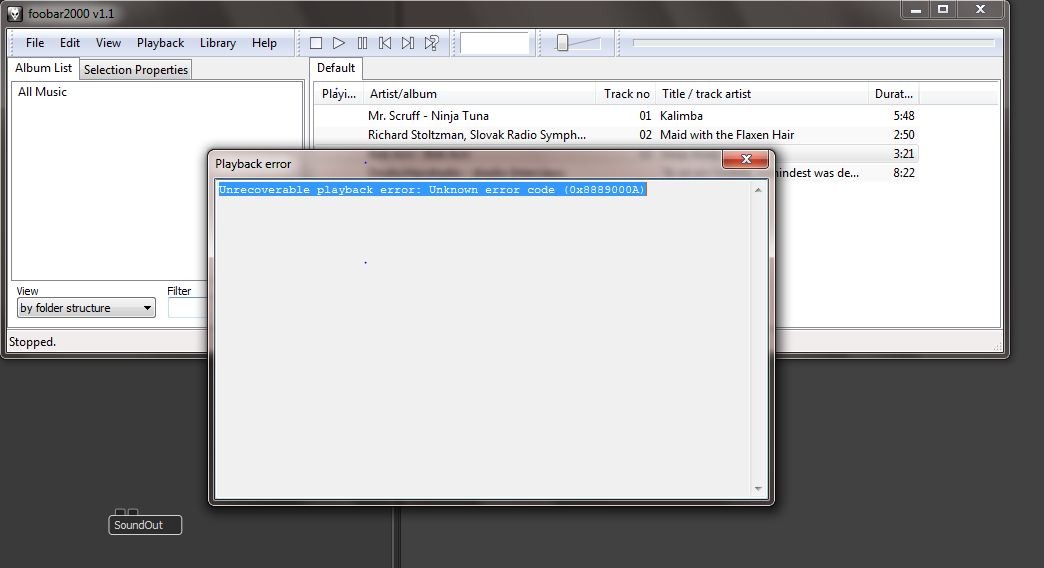Open the 'by folder structure' view dropdown
Screen dimensions: 1044x568
[86, 308]
